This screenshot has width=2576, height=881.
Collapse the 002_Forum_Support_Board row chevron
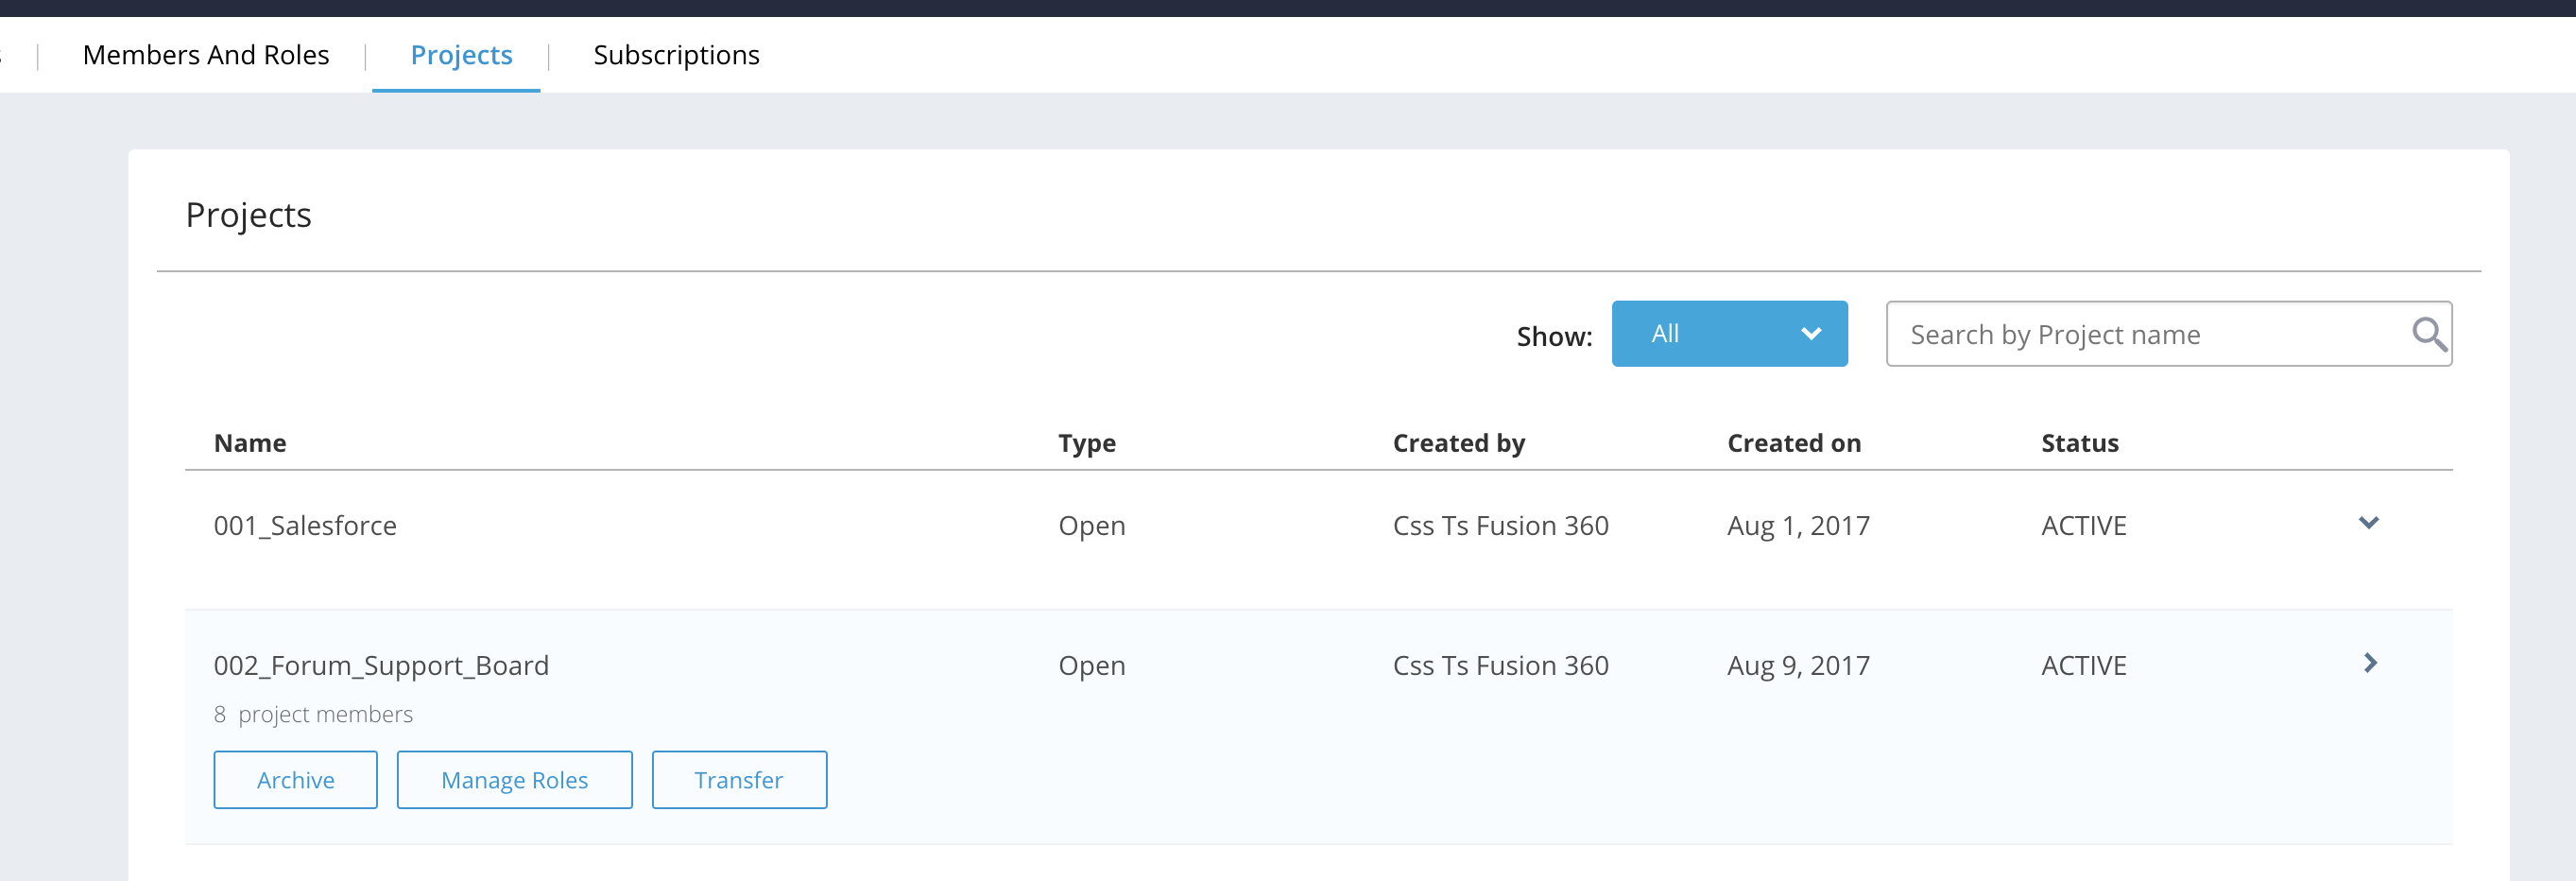point(2369,663)
